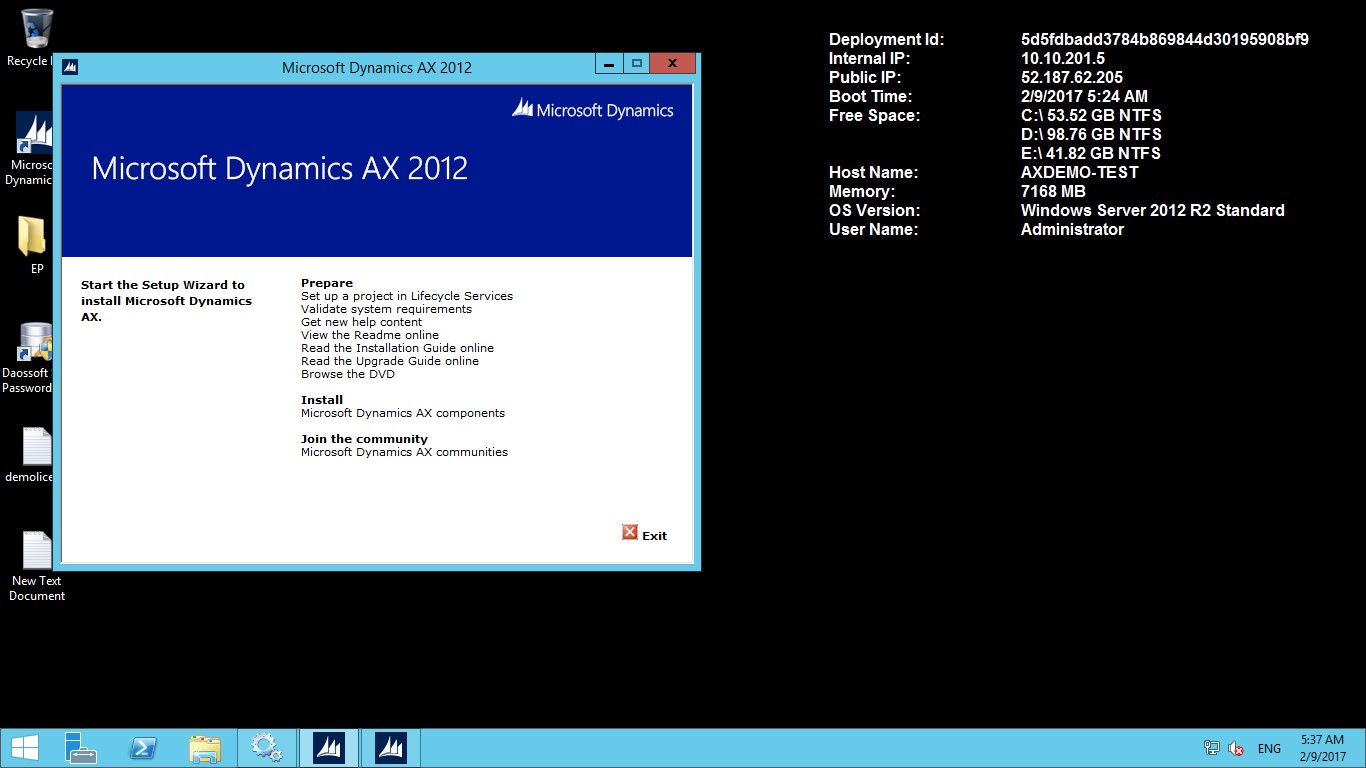
Task: Click the second Dynamics AX sails taskbar icon
Action: tap(390, 747)
